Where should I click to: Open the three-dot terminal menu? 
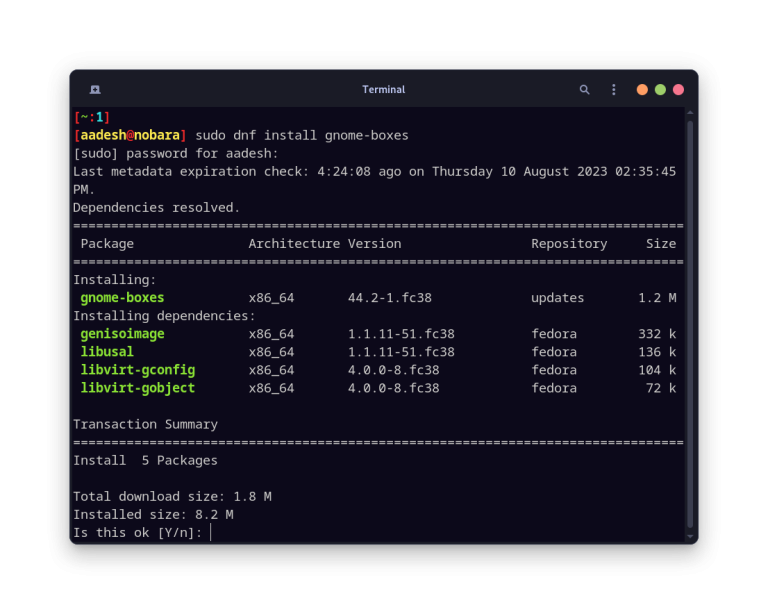(x=613, y=90)
